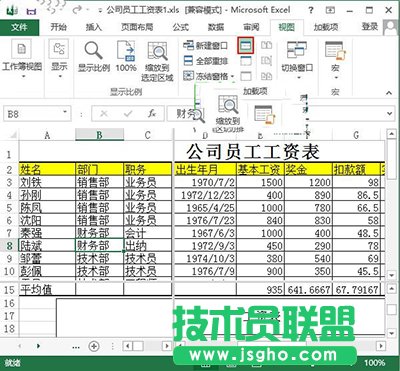Viewport: 400px width, 371px height.
Task: Click the Enter checkmark in formula bar
Action: tap(128, 114)
